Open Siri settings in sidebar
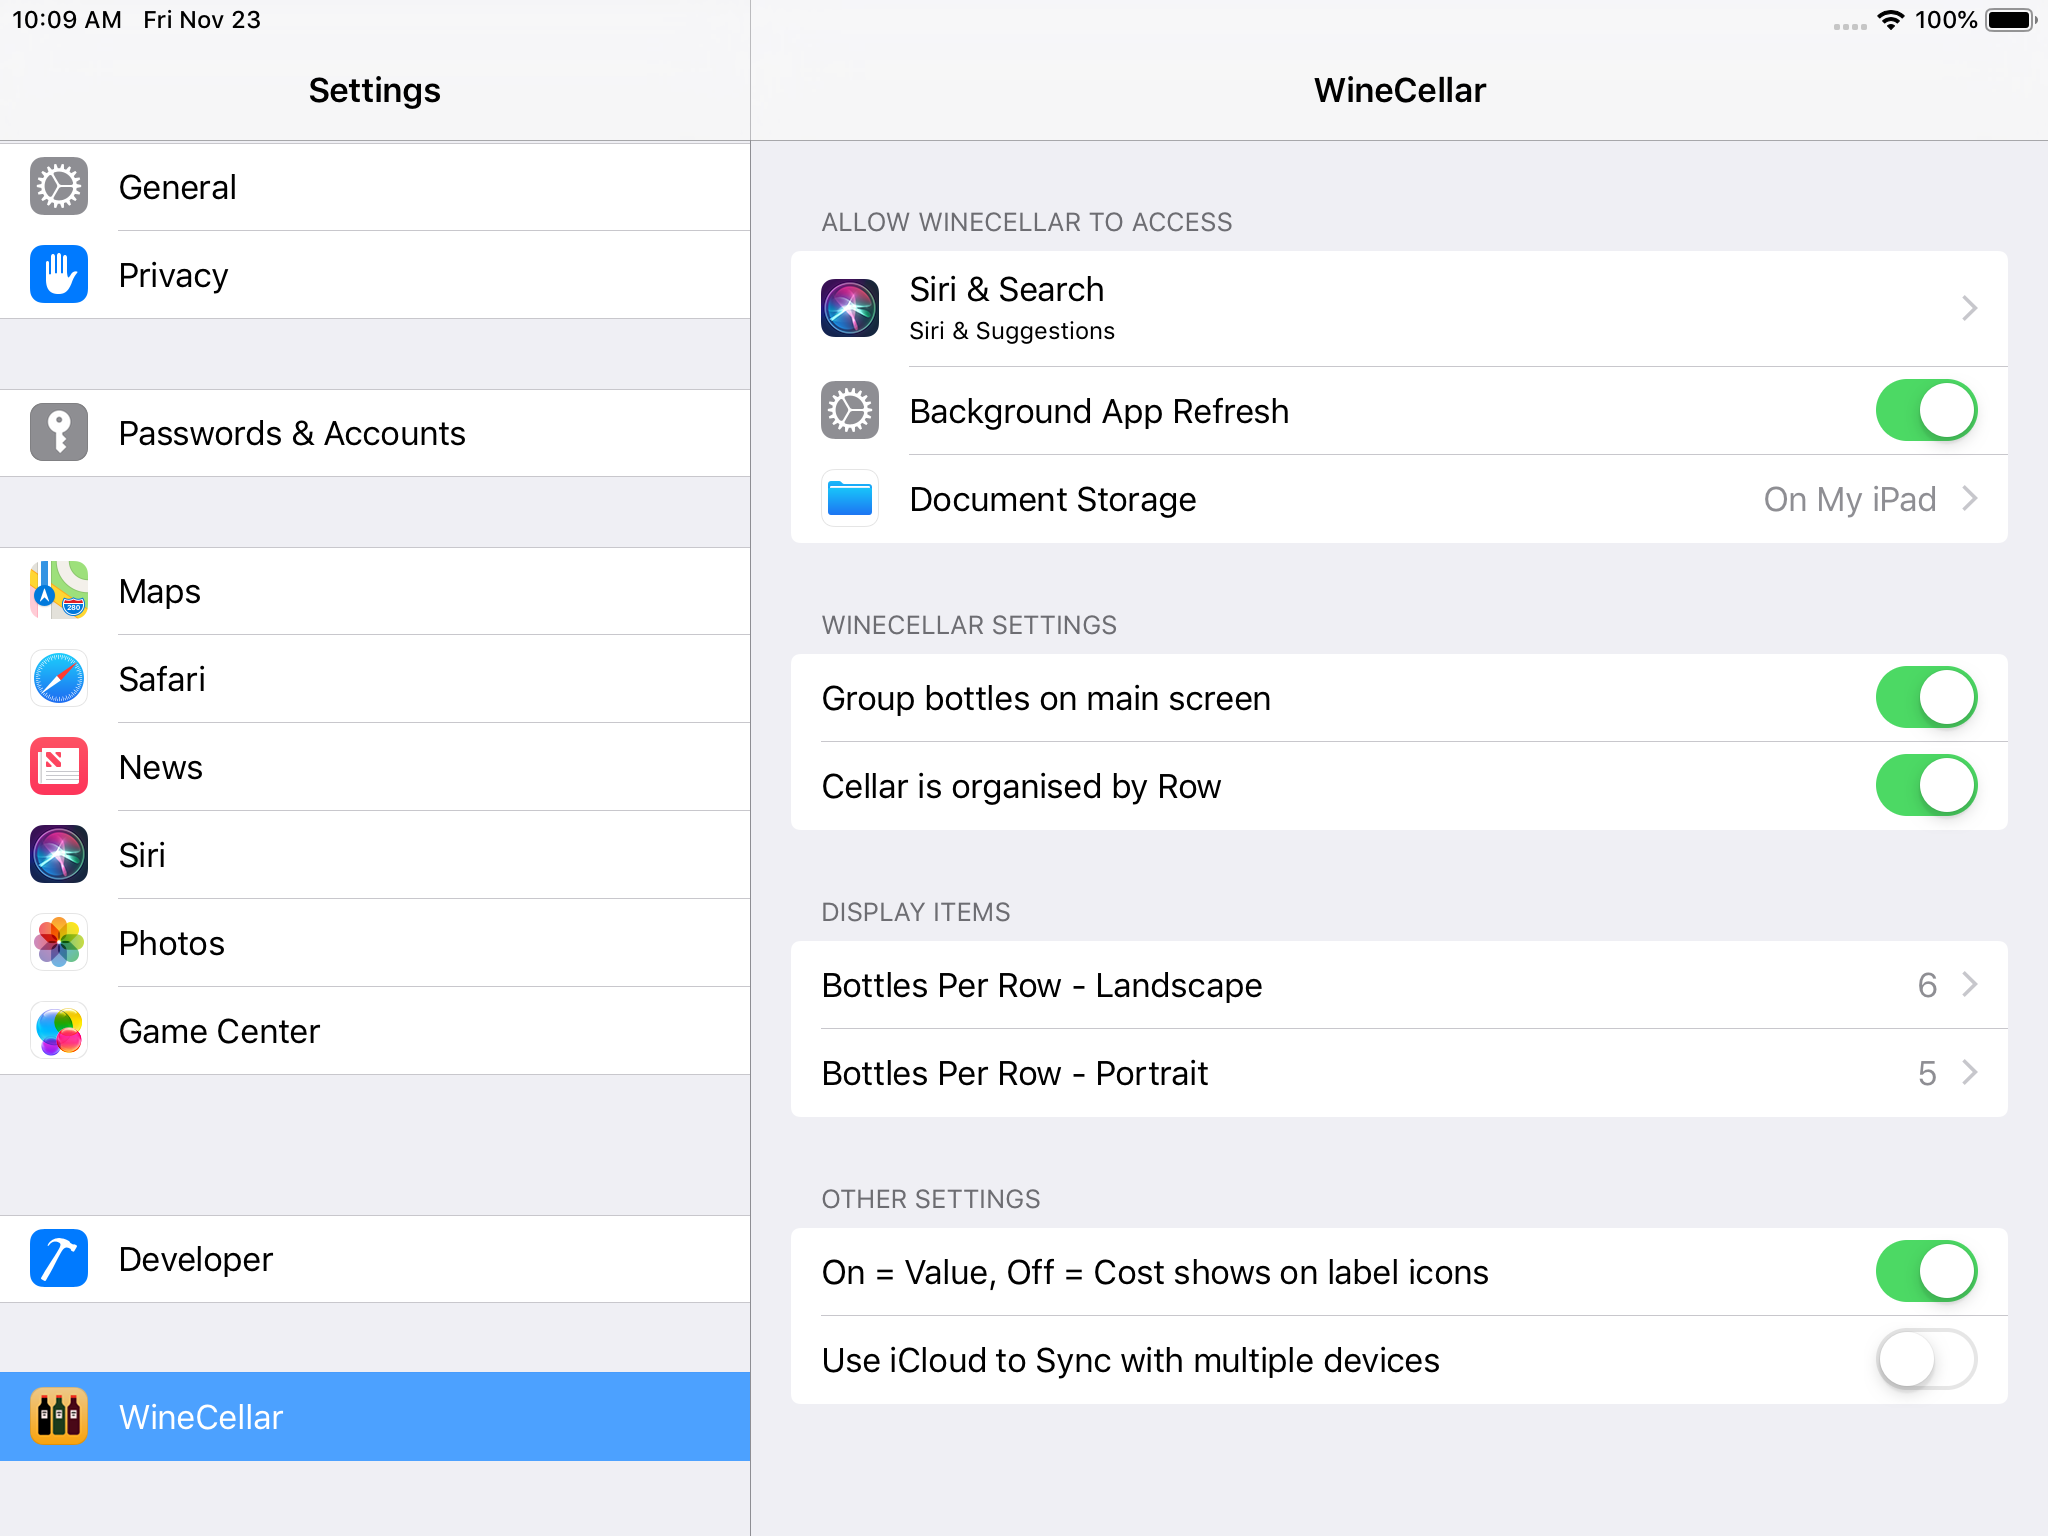 142,855
